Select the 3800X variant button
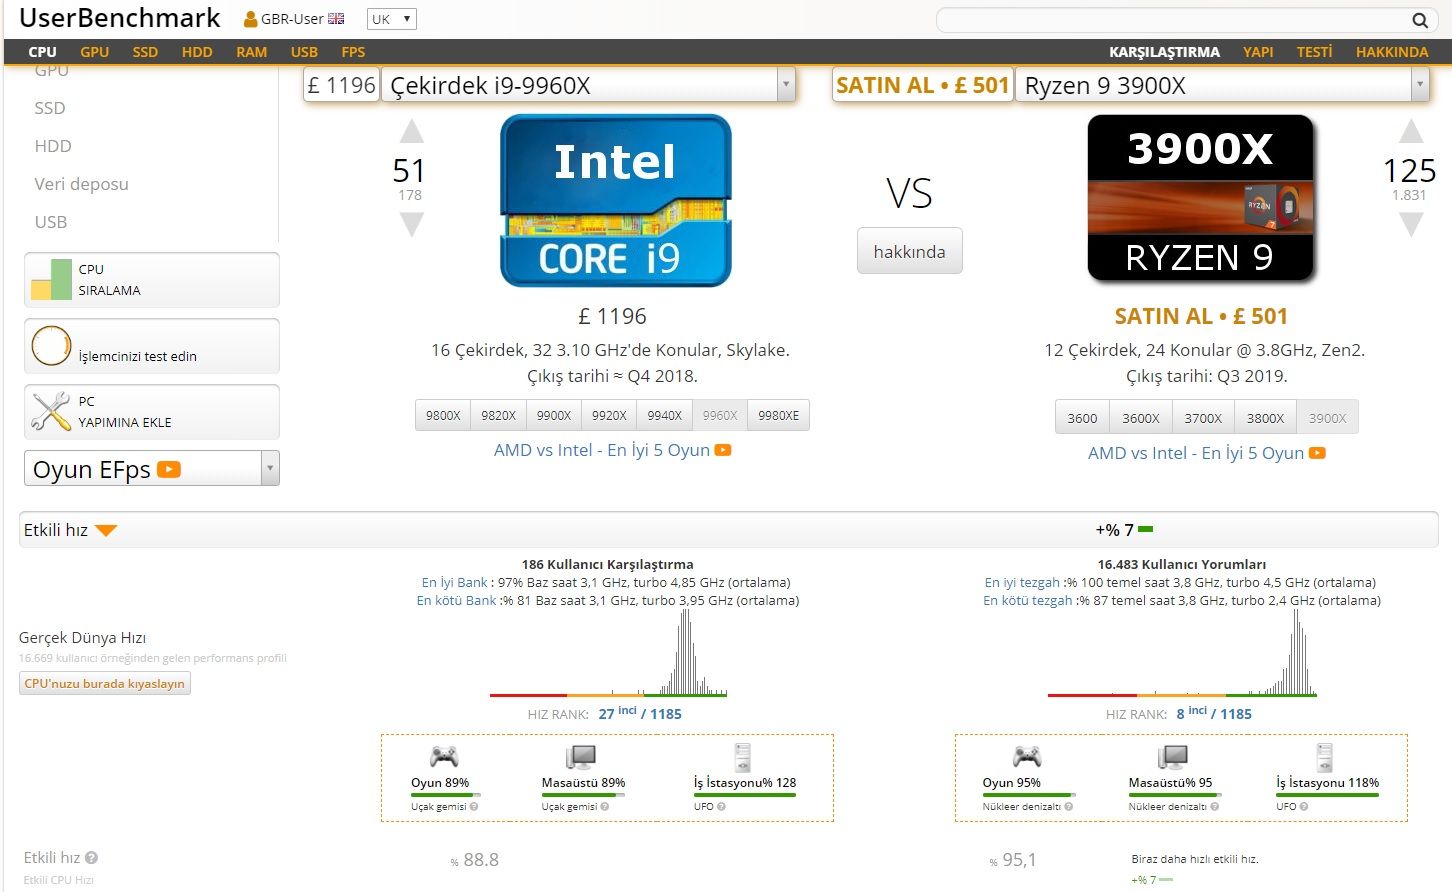Viewport: 1452px width, 892px height. (1265, 418)
